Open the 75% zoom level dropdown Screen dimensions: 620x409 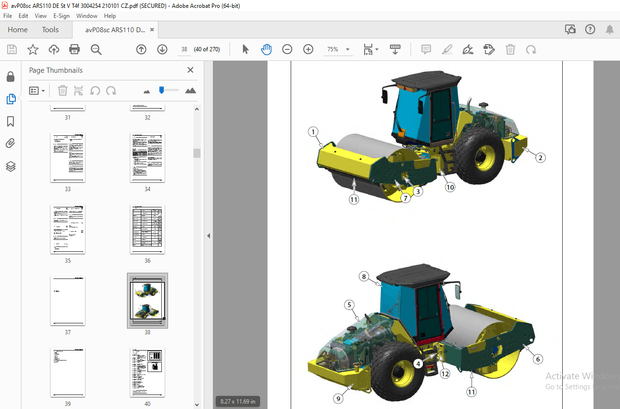[349, 49]
